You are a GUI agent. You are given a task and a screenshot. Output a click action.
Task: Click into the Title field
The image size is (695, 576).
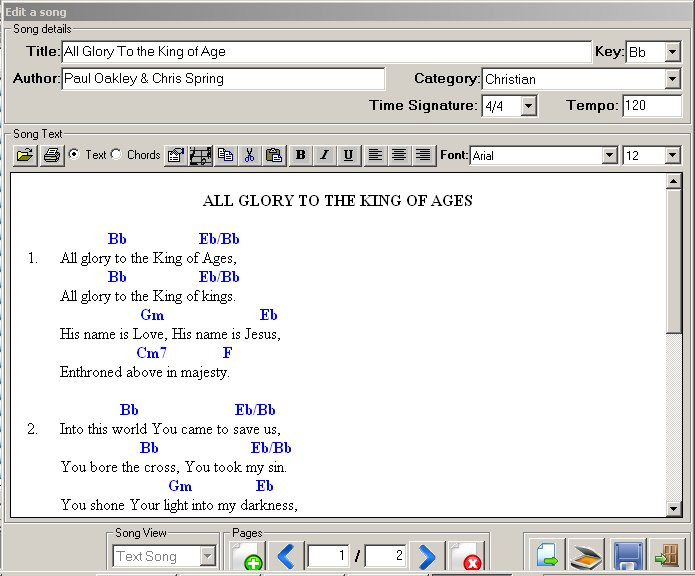(327, 52)
